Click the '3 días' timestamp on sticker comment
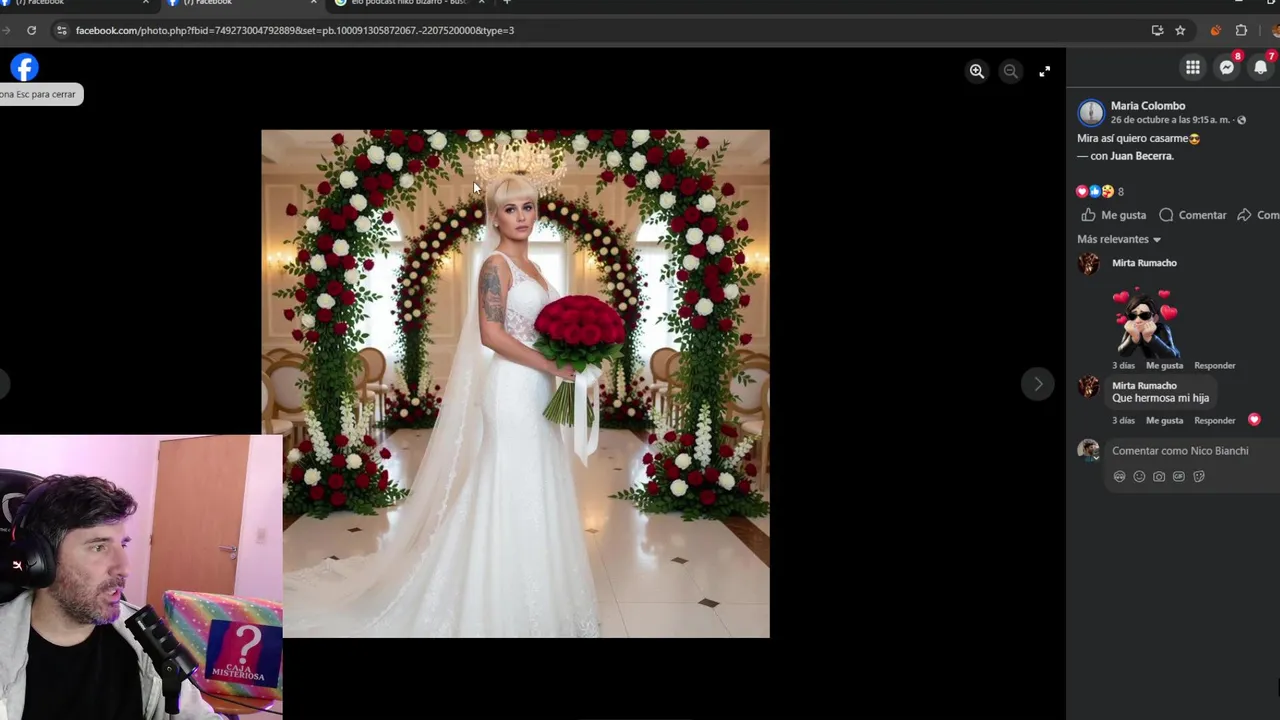 click(x=1123, y=366)
